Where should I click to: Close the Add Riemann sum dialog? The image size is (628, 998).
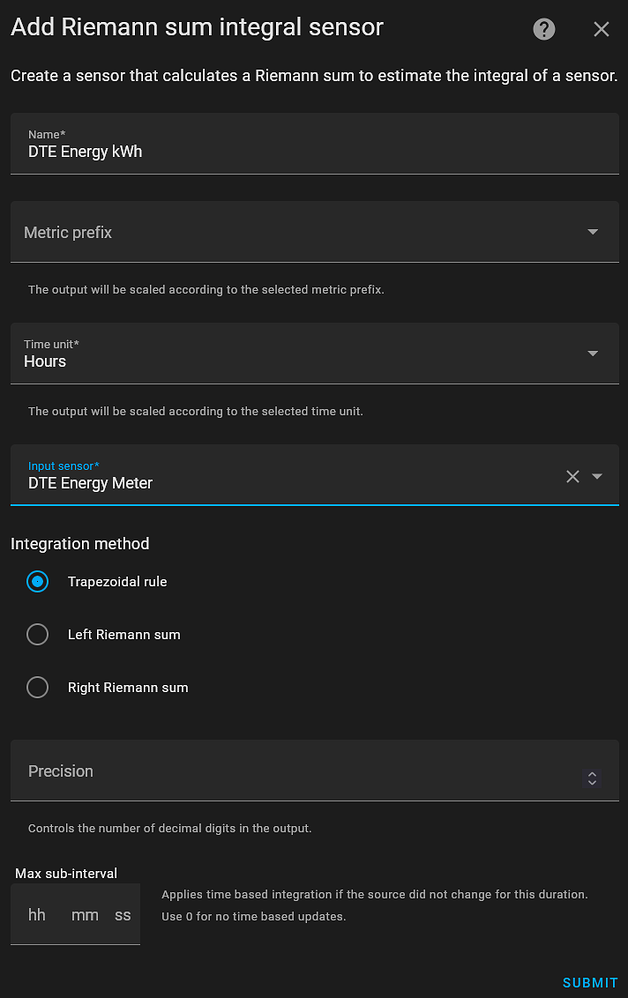pos(601,28)
